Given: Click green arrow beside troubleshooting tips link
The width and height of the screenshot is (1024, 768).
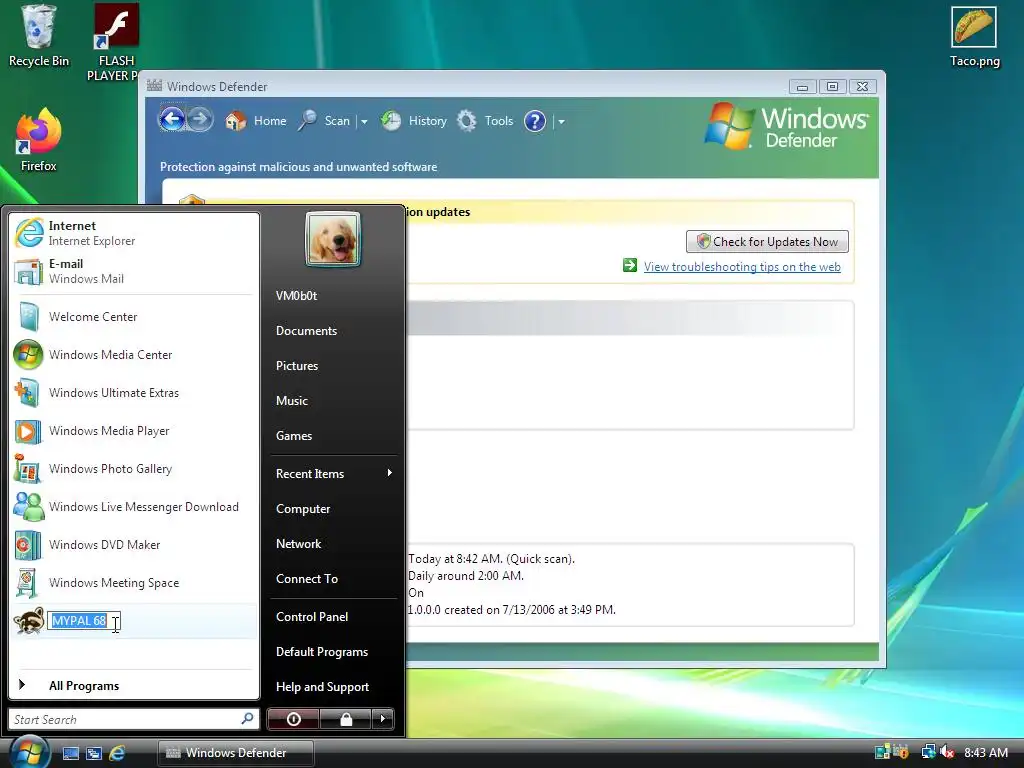Looking at the screenshot, I should click(x=630, y=265).
